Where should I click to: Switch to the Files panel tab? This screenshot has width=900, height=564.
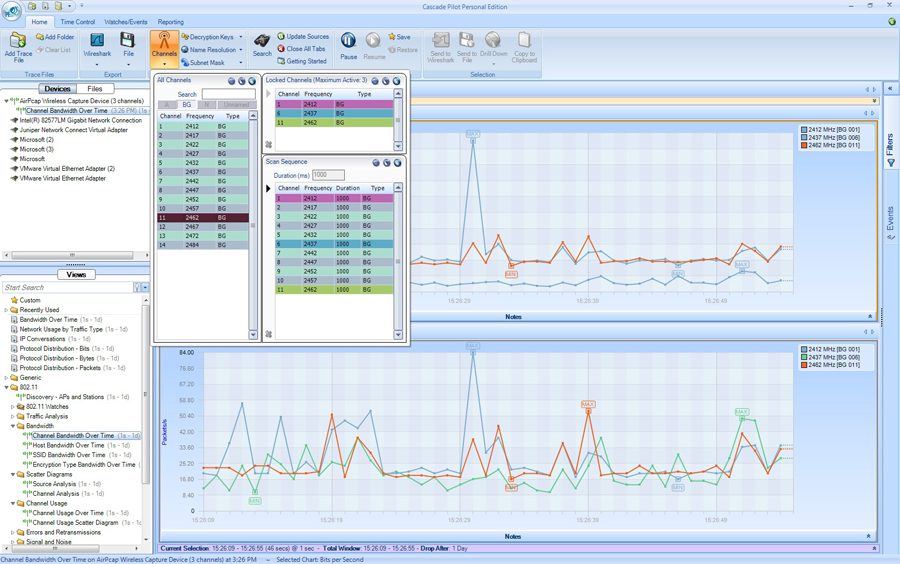(95, 89)
